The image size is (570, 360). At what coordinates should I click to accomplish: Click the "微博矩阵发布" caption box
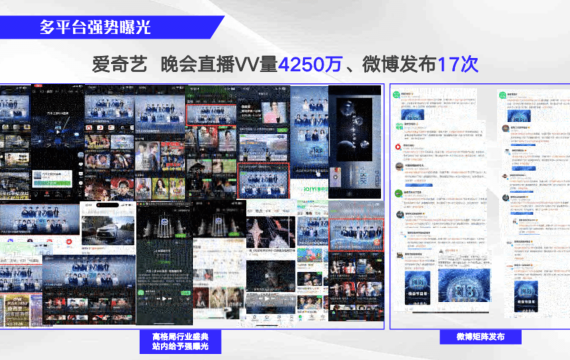pos(480,337)
